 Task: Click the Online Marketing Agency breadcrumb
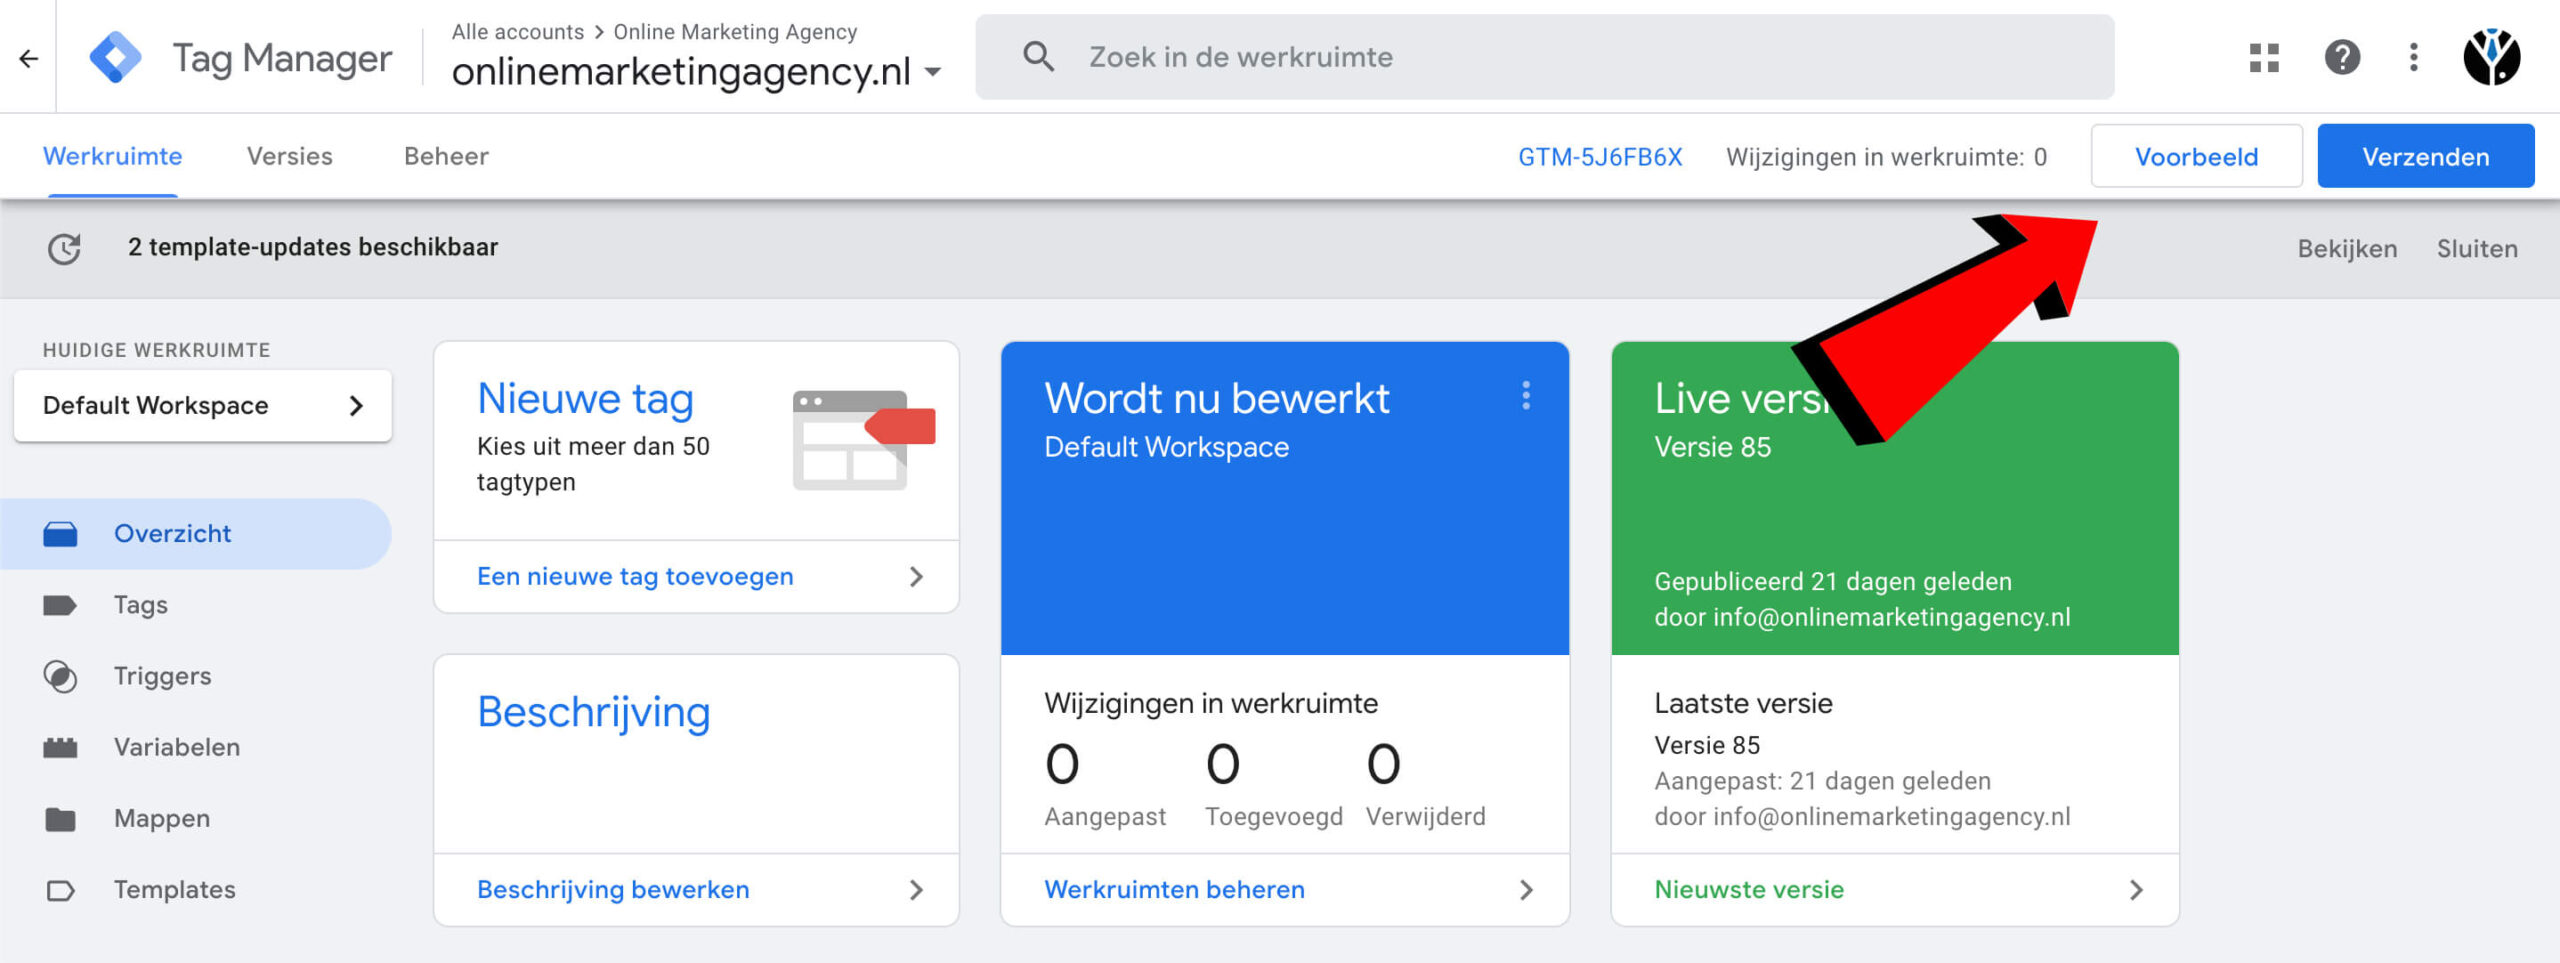[735, 32]
